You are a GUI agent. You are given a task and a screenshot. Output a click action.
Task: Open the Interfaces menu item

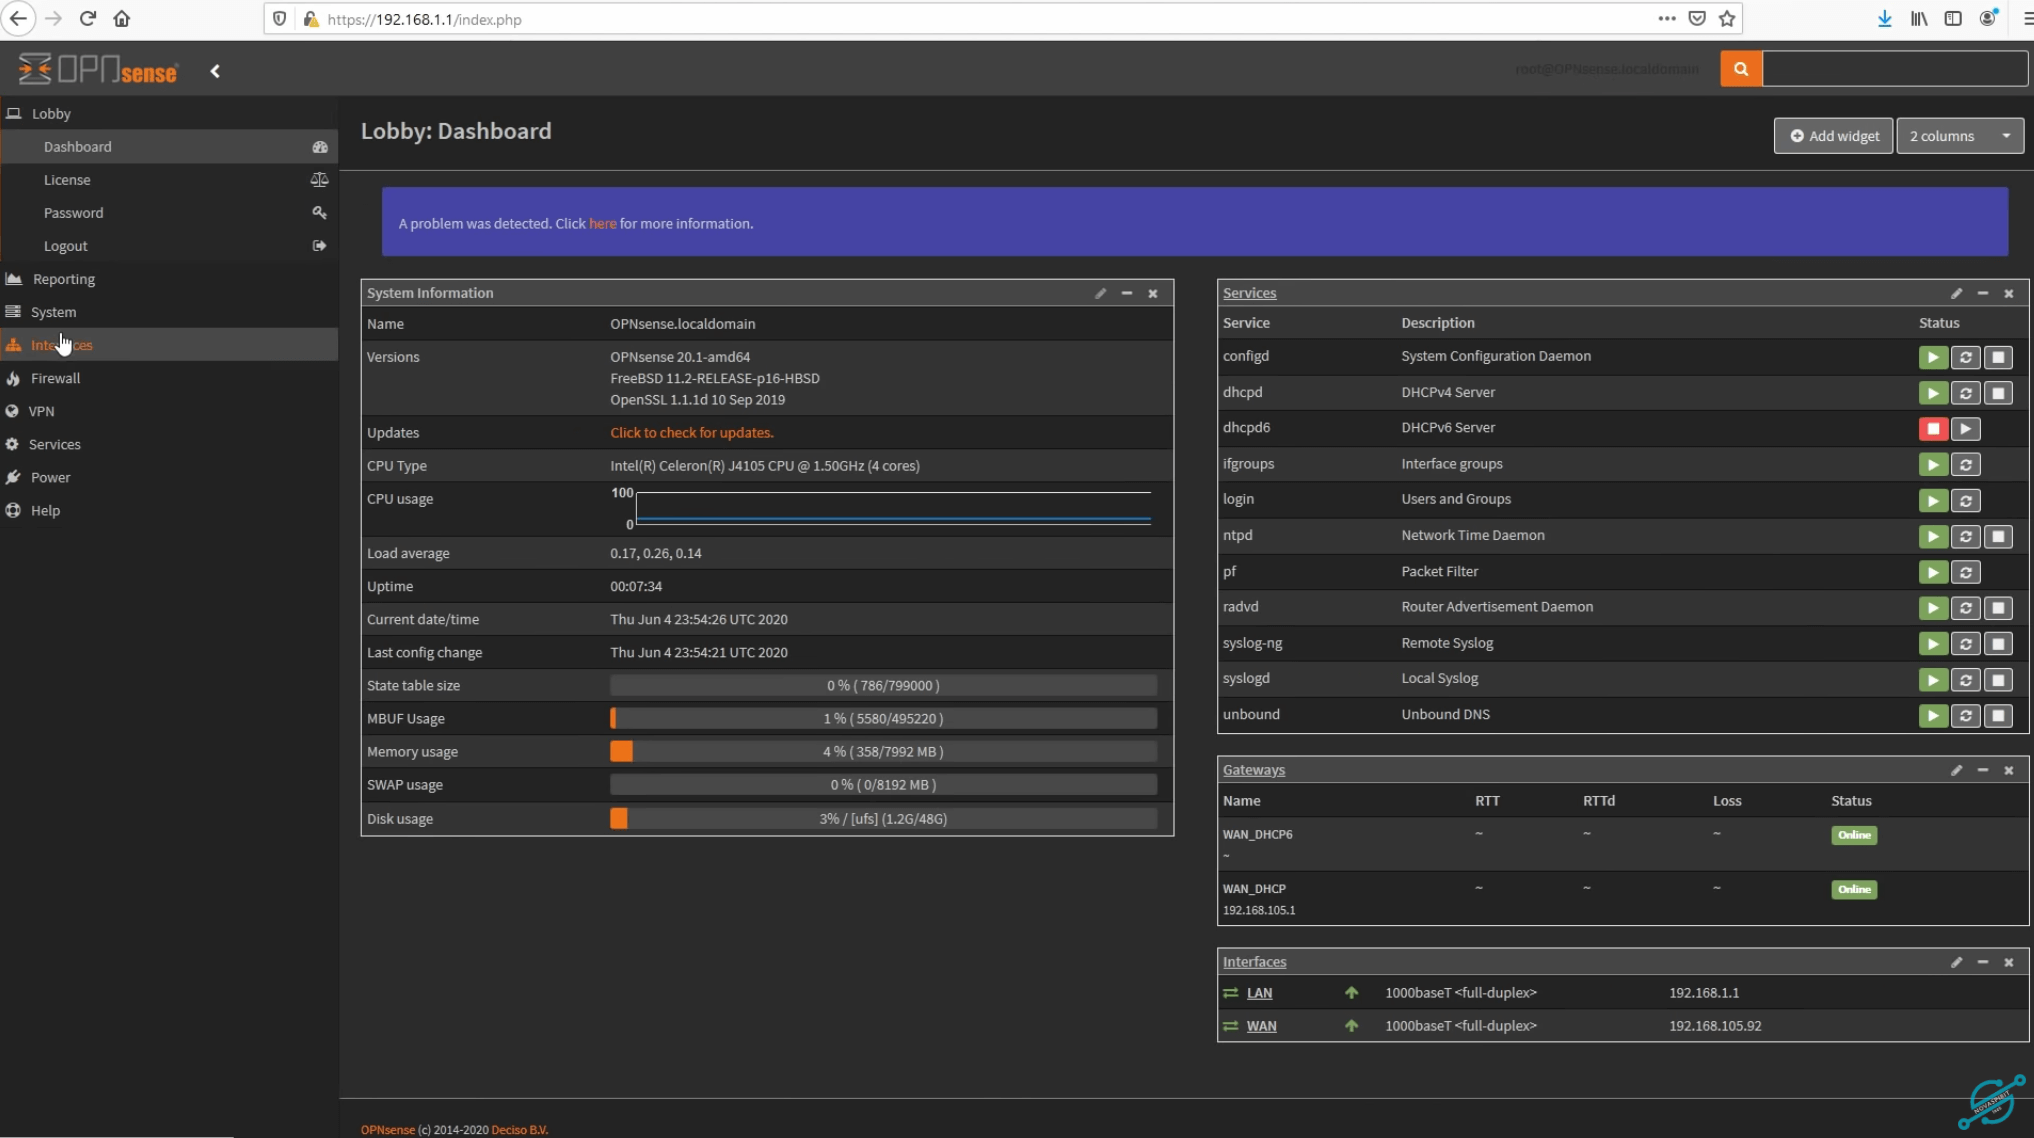click(61, 345)
